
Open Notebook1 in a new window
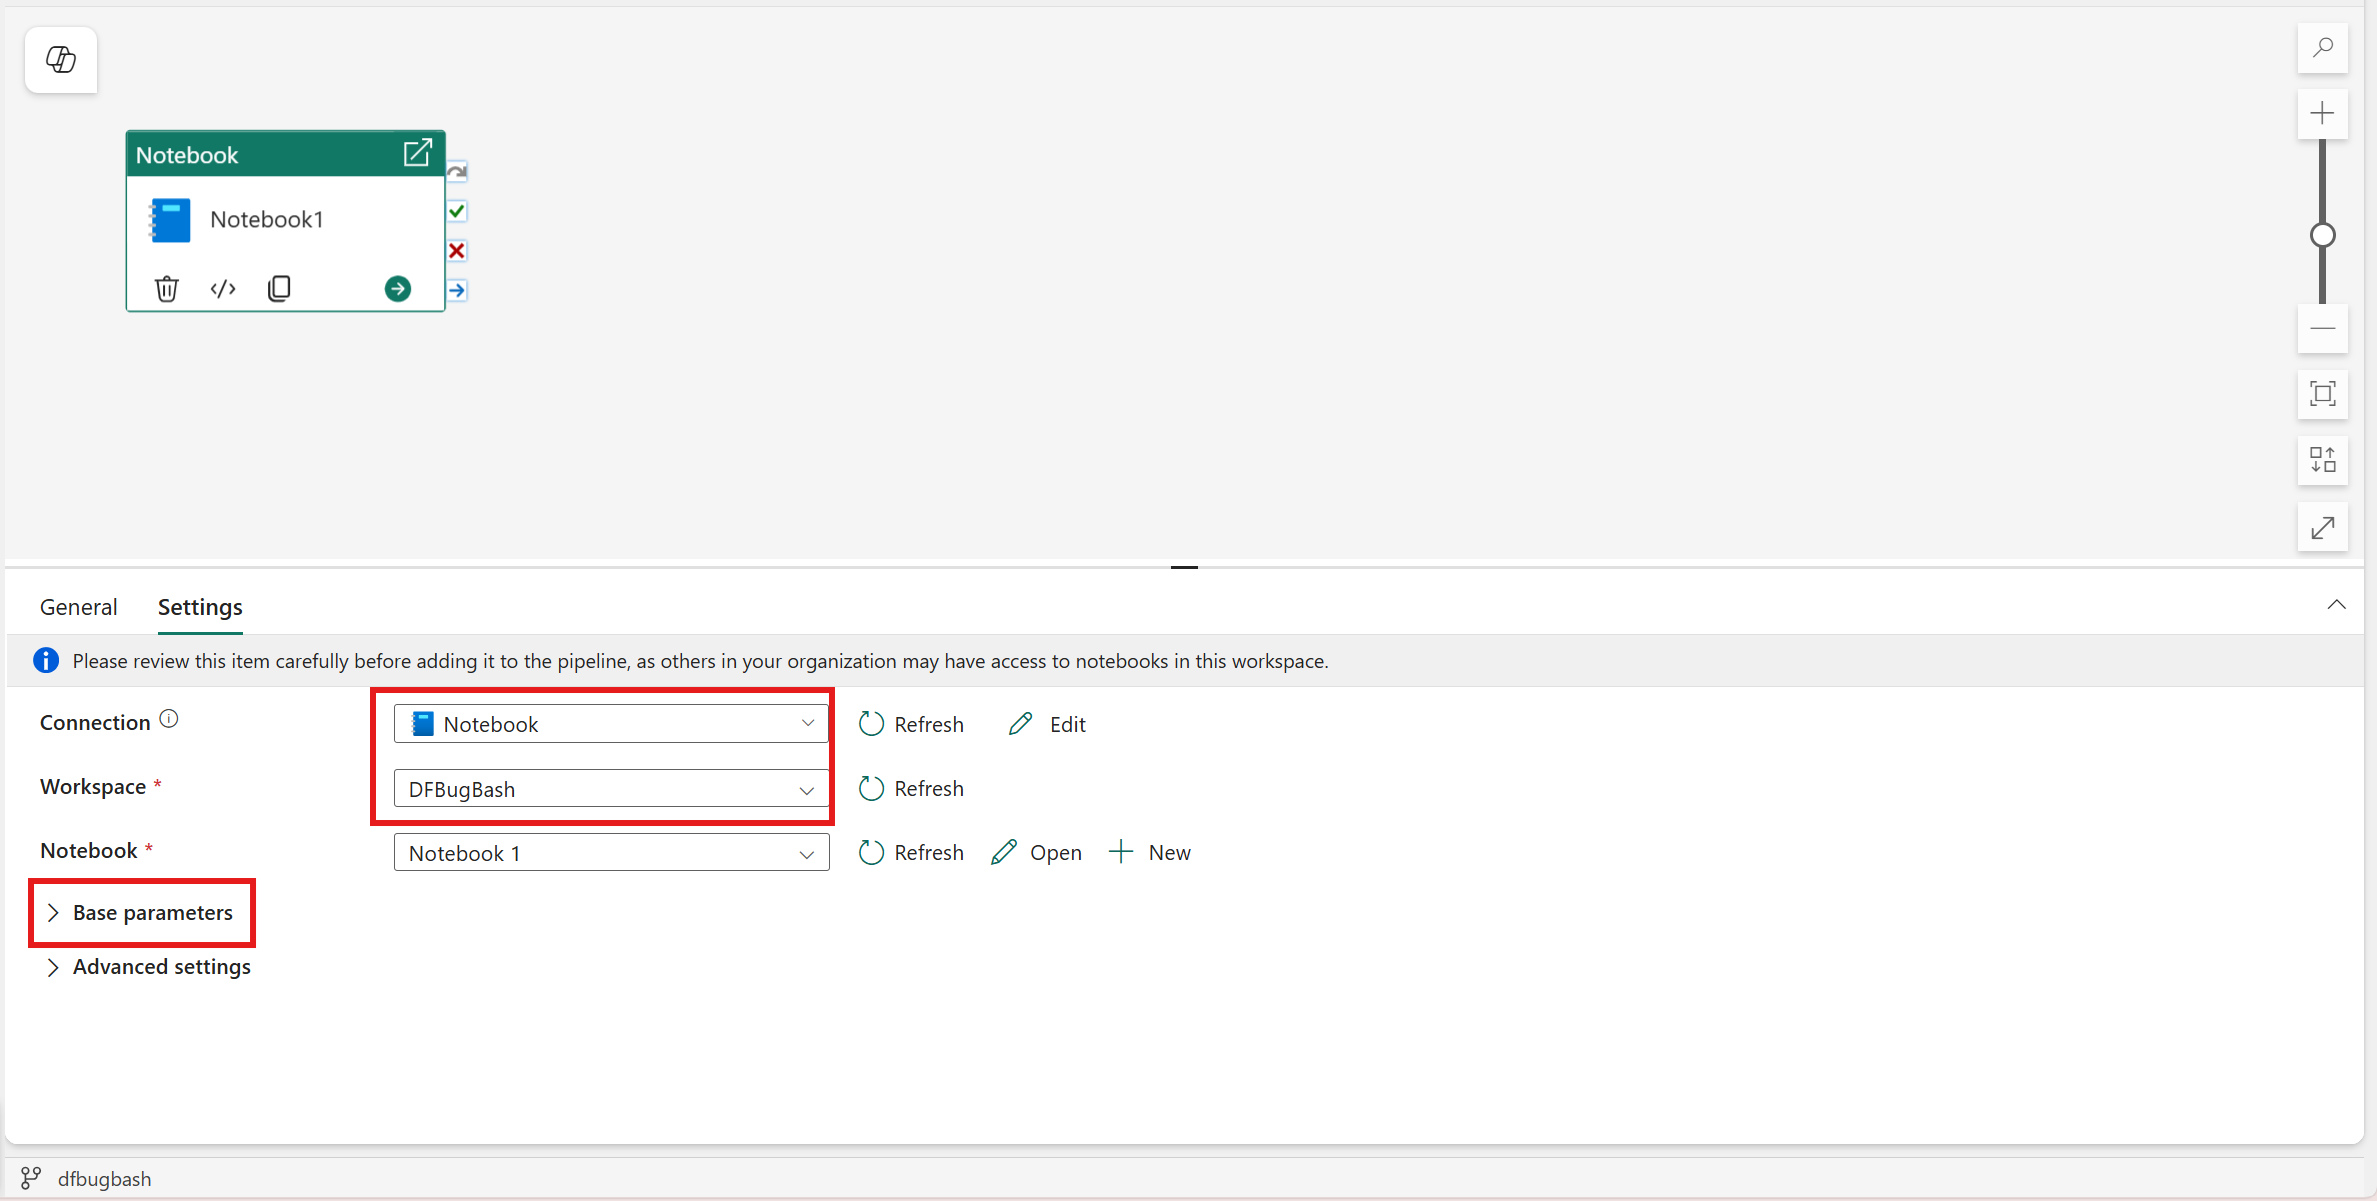click(x=418, y=153)
